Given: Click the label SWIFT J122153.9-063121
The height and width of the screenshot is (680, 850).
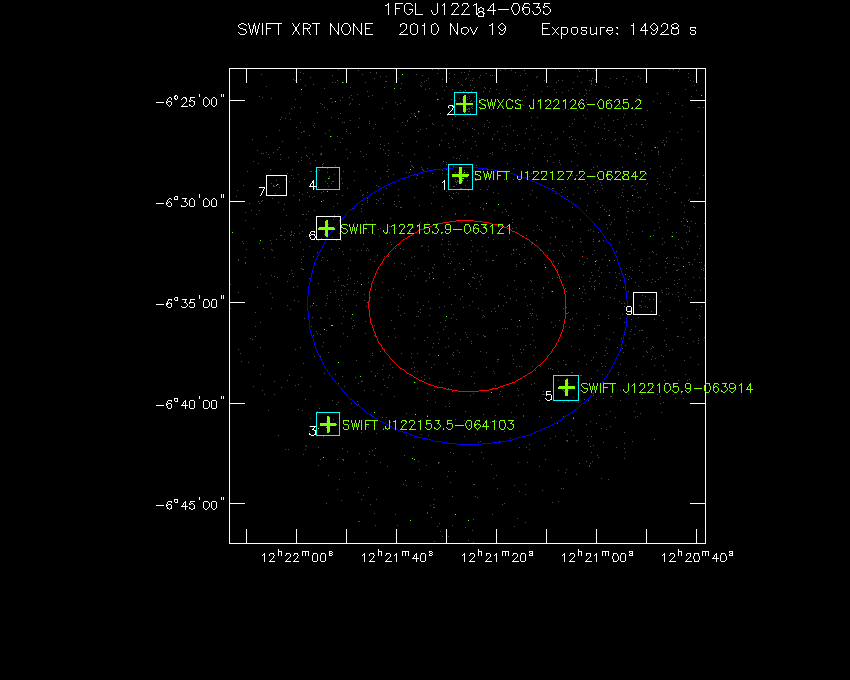Looking at the screenshot, I should tap(426, 229).
